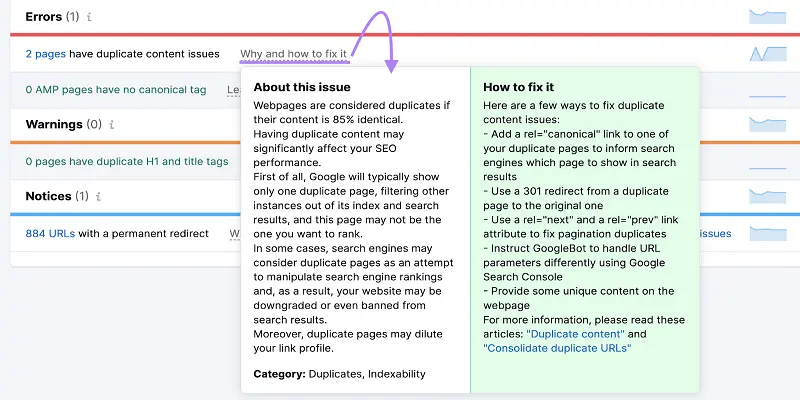Click the 'issues' link in the redirect row
Viewport: 800px width, 400px height.
tap(716, 233)
